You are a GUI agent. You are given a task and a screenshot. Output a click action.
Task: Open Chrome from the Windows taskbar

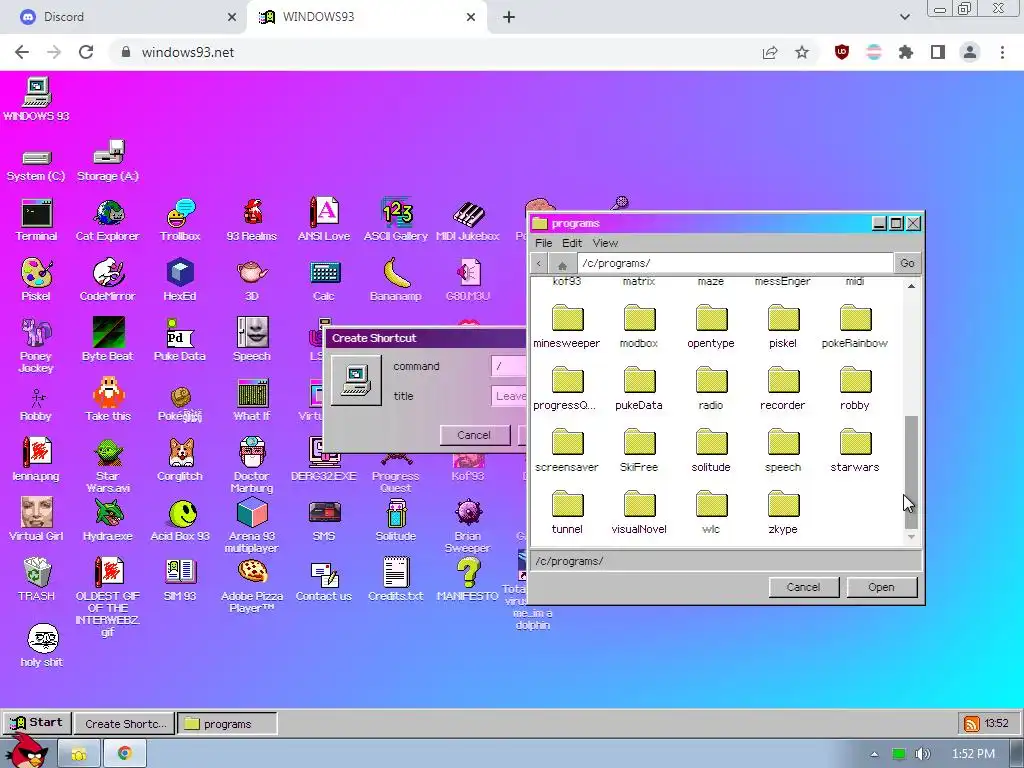pos(124,754)
